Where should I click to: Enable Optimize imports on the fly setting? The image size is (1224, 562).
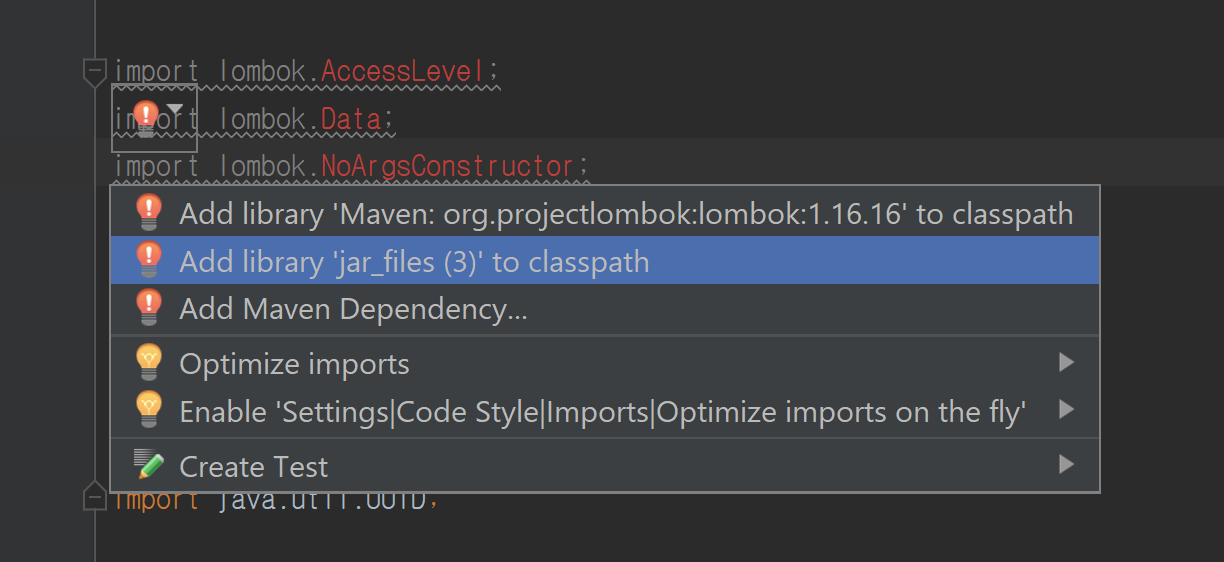602,411
